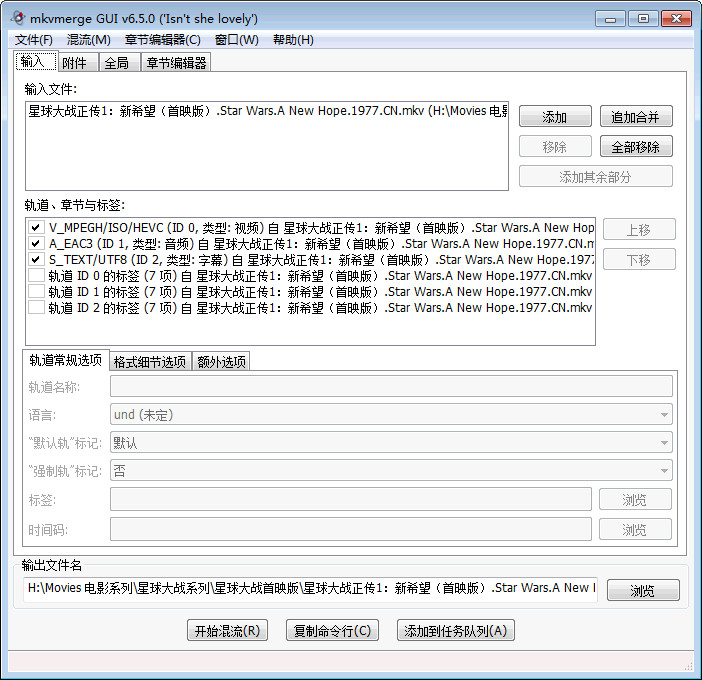Screen dimensions: 702x680
Task: Open the 语言 language dropdown
Action: tap(390, 414)
